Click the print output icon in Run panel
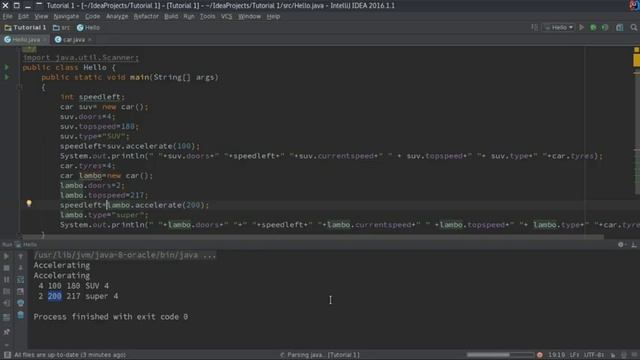 [20, 303]
